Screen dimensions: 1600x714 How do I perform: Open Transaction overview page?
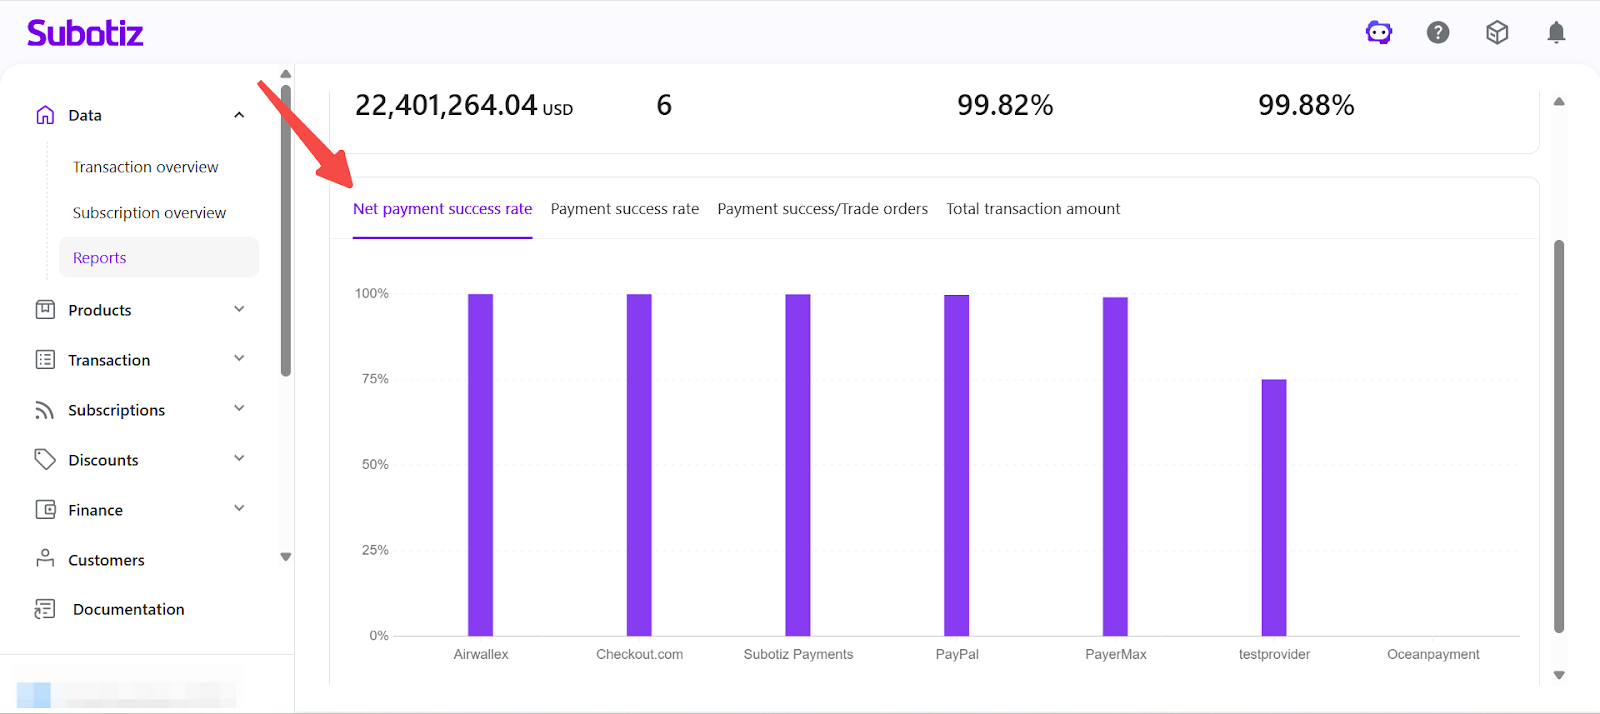click(145, 167)
